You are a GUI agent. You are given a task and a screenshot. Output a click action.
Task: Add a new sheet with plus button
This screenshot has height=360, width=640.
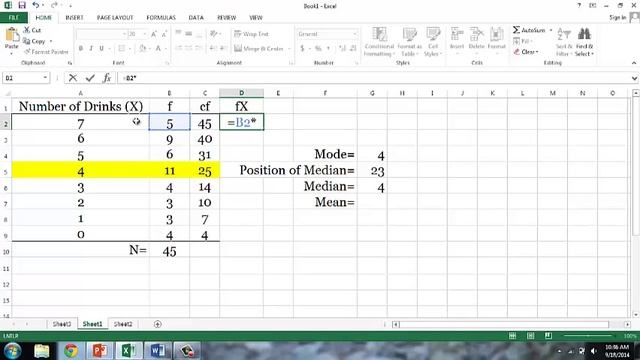pyautogui.click(x=158, y=324)
